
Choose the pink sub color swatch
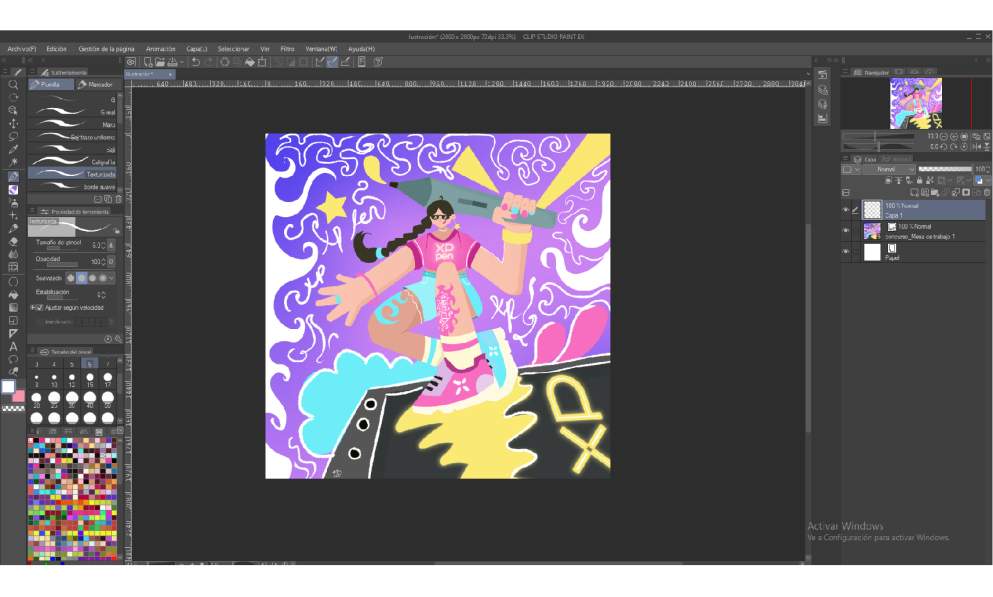[x=18, y=396]
